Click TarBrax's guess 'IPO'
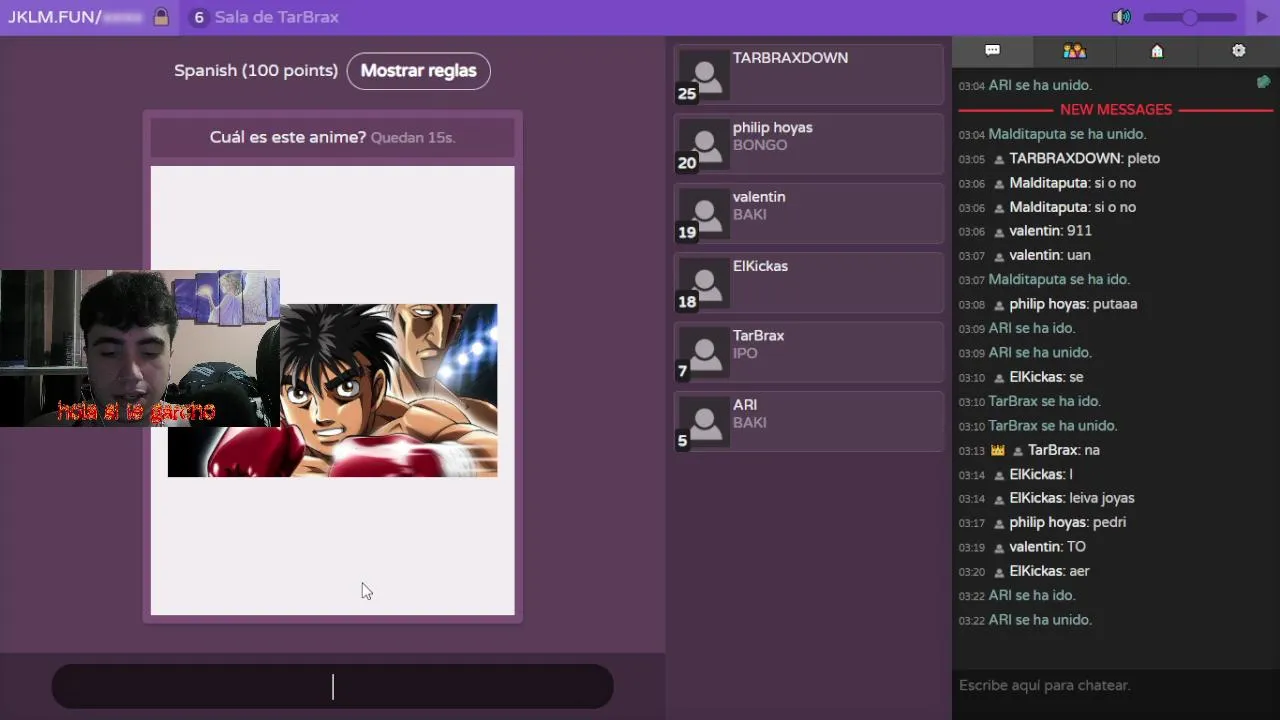 coord(745,353)
